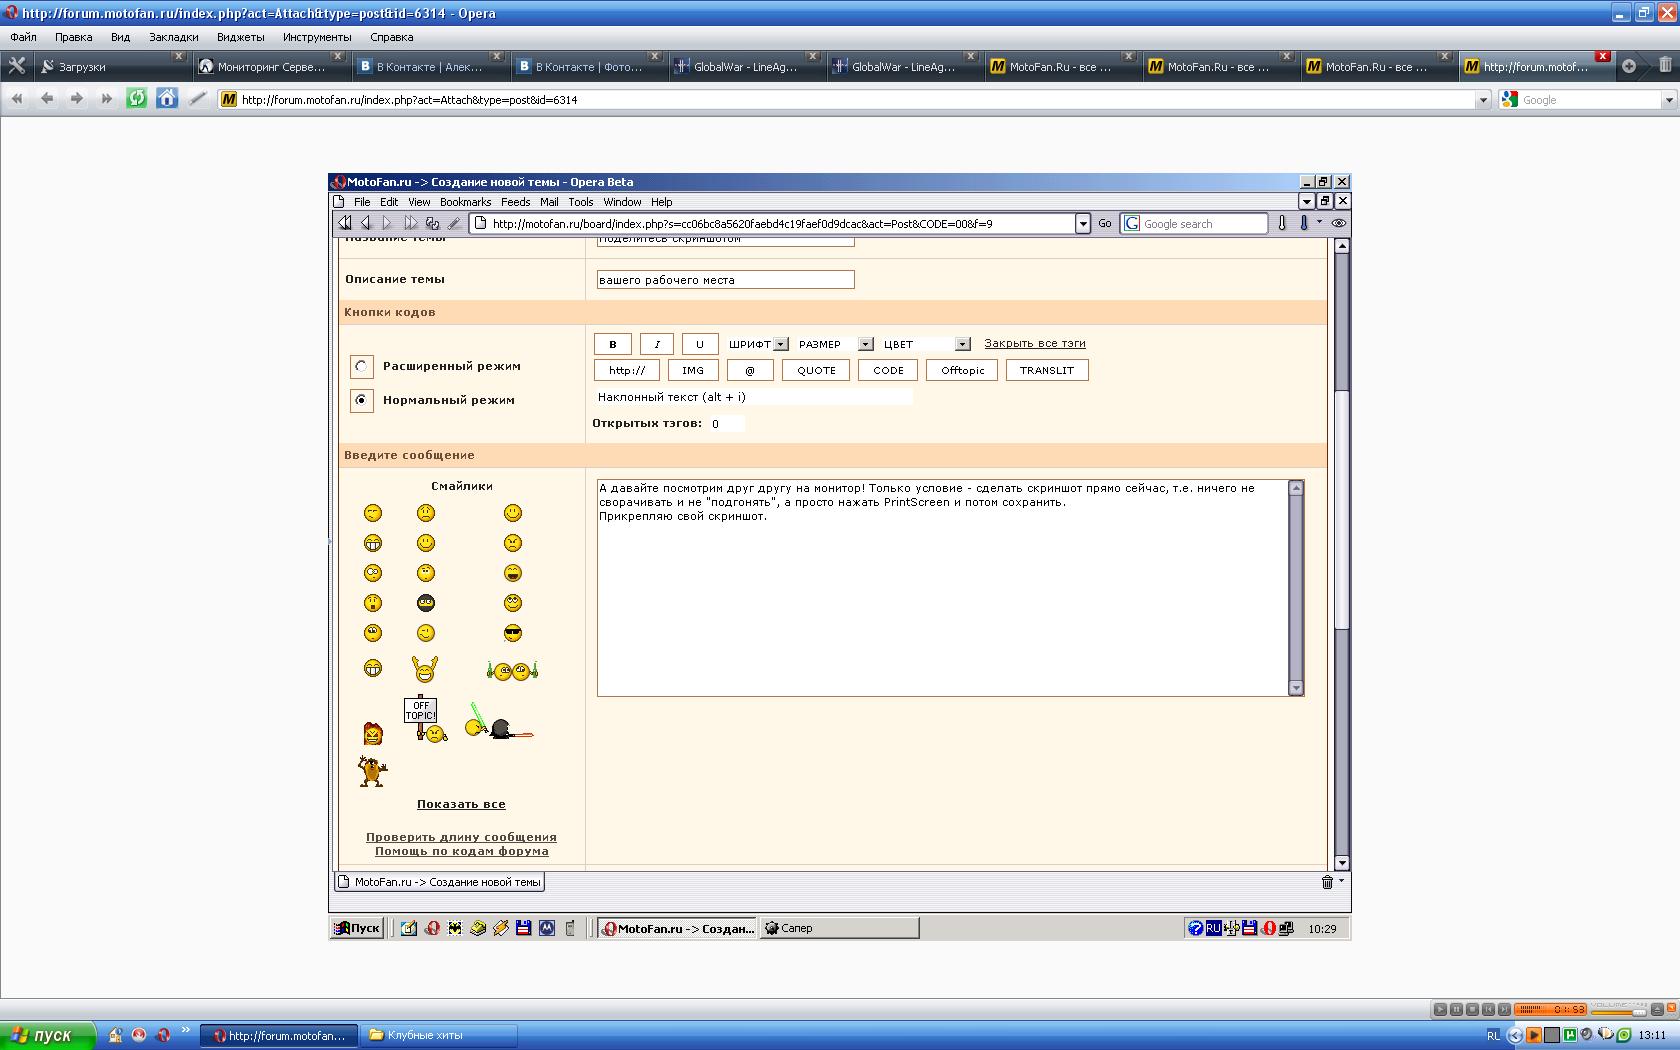The width and height of the screenshot is (1680, 1050).
Task: Open the Виджеты menu
Action: [x=241, y=37]
